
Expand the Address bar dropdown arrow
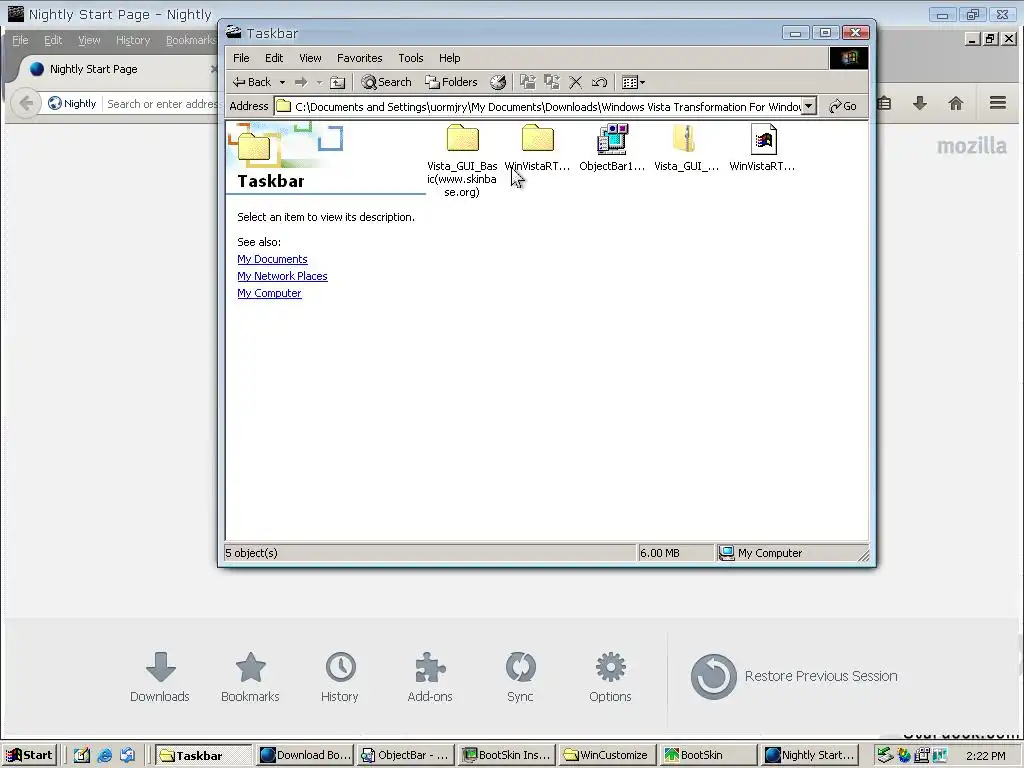[x=808, y=106]
